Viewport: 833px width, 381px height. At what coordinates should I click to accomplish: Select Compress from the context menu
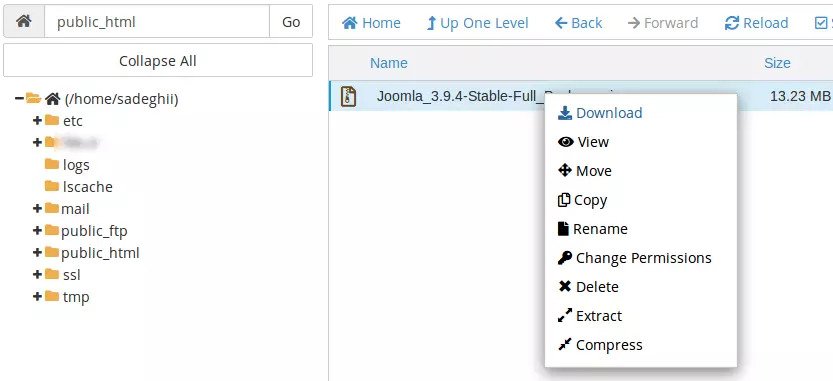600,345
